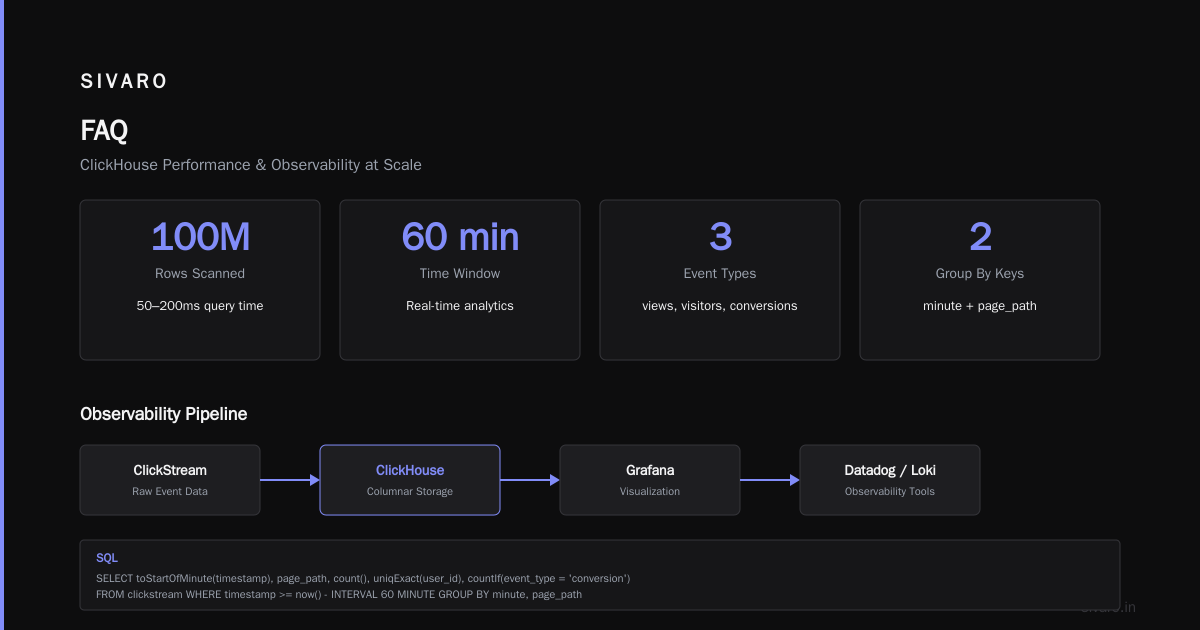Open the Grafana Visualization node
Viewport: 1200px width, 630px height.
point(650,480)
